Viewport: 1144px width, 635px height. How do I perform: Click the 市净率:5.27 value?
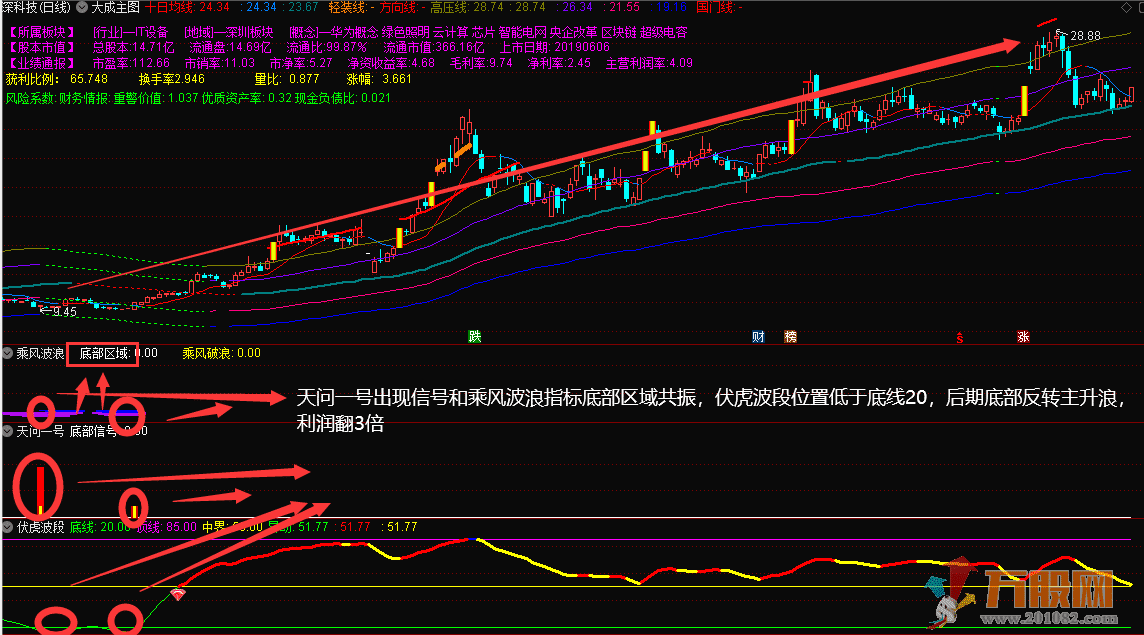[x=301, y=64]
